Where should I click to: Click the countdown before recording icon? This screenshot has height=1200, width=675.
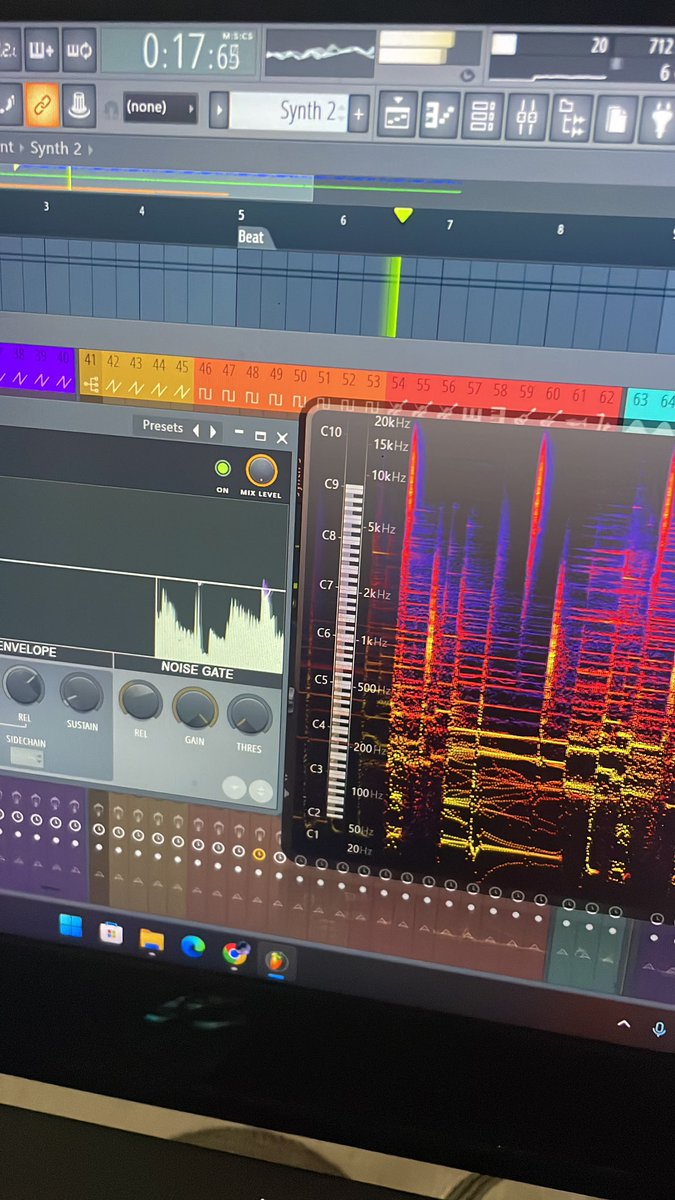(43, 49)
